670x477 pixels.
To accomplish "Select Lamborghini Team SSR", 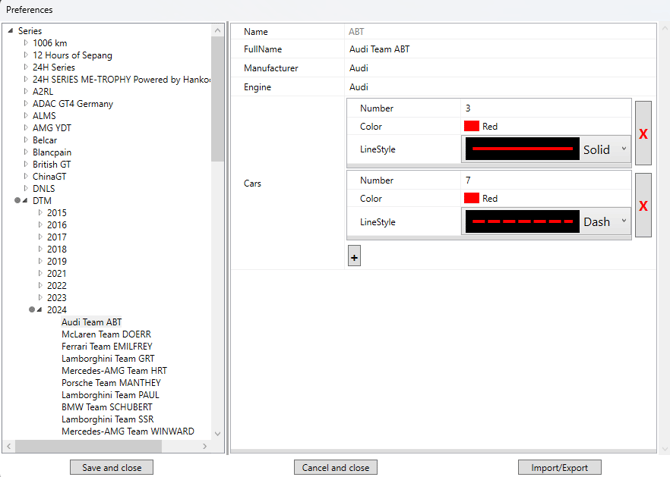I will point(108,419).
